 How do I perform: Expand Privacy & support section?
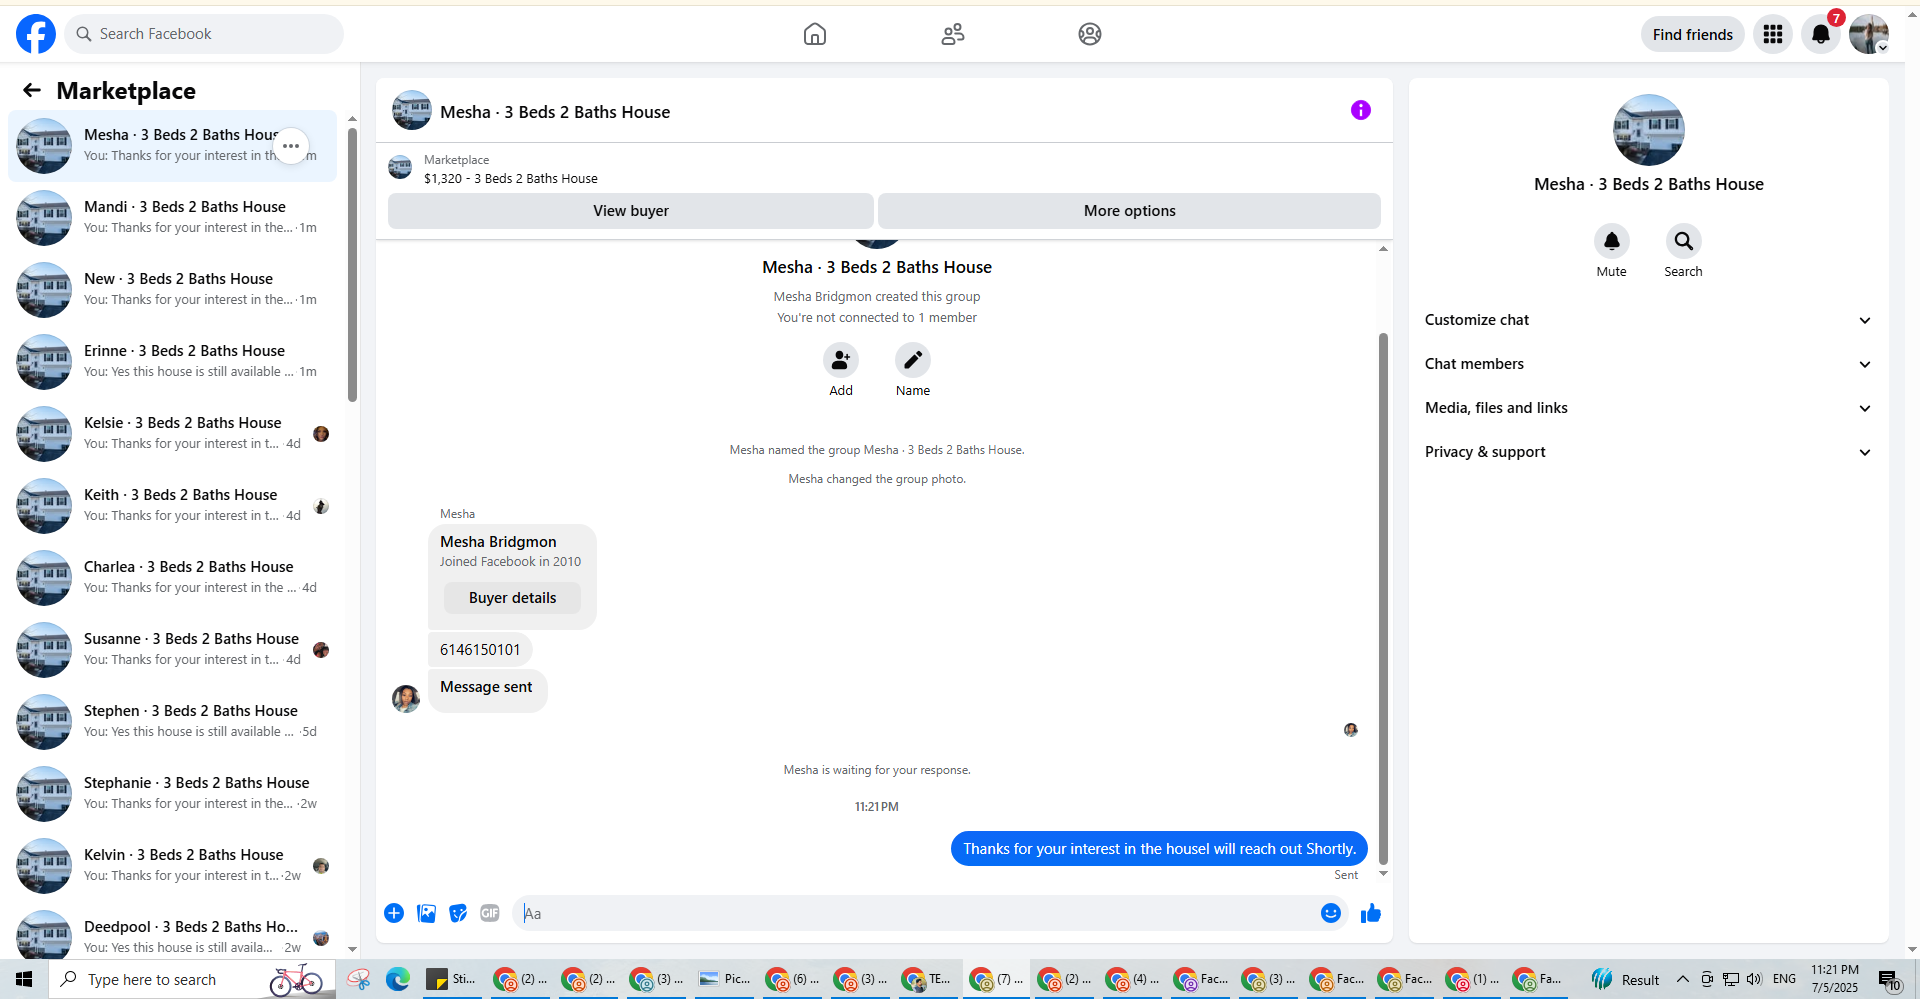coord(1649,452)
